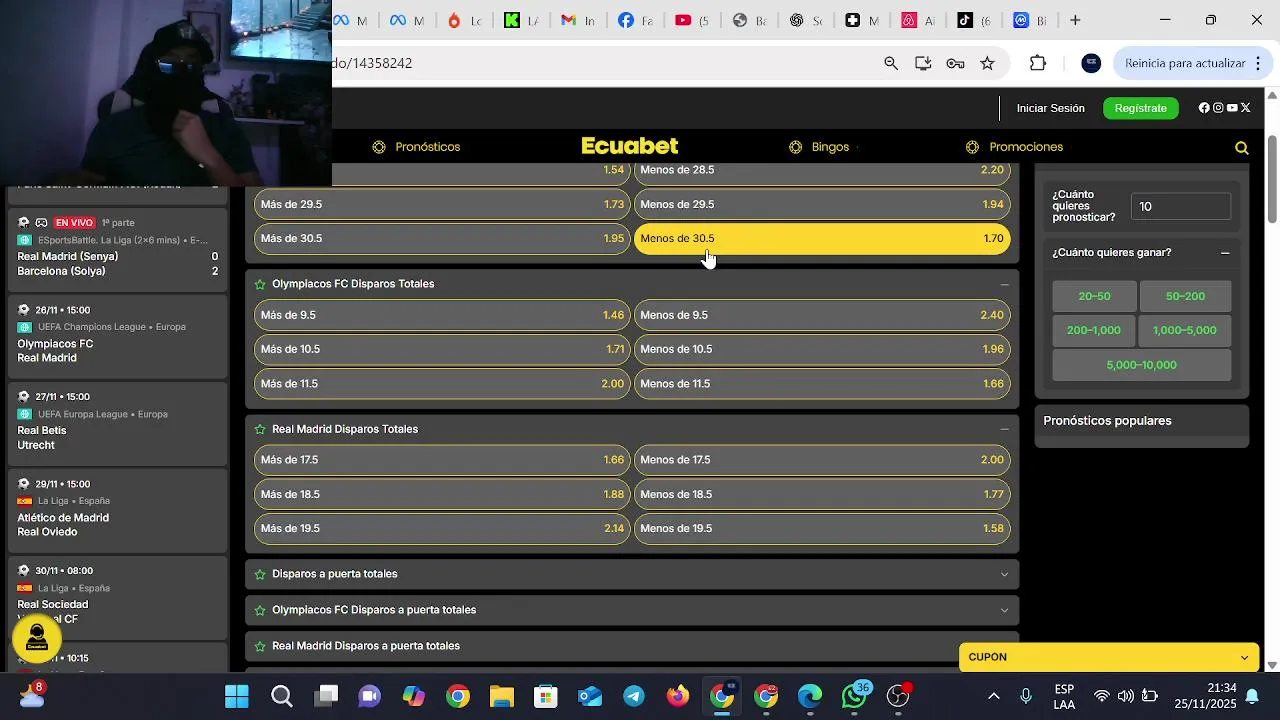This screenshot has width=1280, height=720.
Task: Switch to the Gmail browser tab
Action: click(578, 20)
